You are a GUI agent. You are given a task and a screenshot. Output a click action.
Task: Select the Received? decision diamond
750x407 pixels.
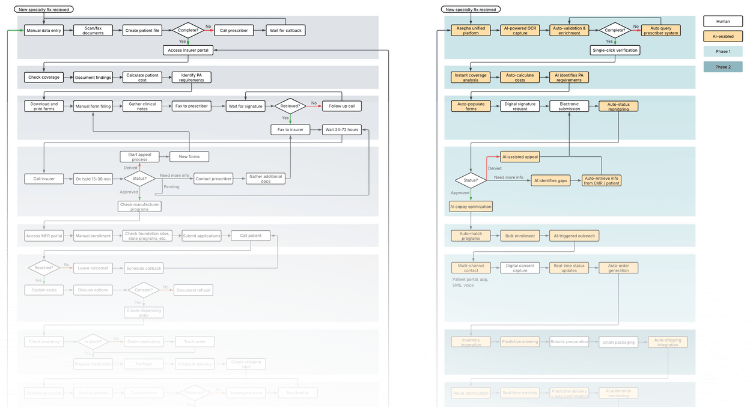(x=290, y=105)
